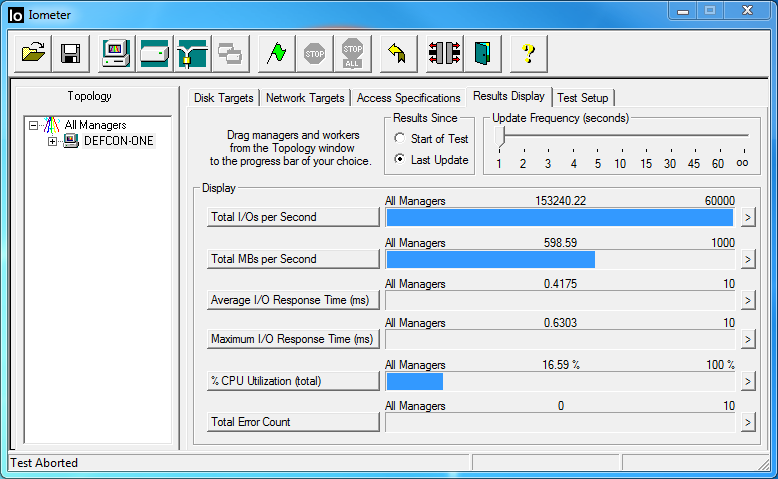Image resolution: width=778 pixels, height=479 pixels.
Task: Add a new disk worker
Action: tap(154, 53)
